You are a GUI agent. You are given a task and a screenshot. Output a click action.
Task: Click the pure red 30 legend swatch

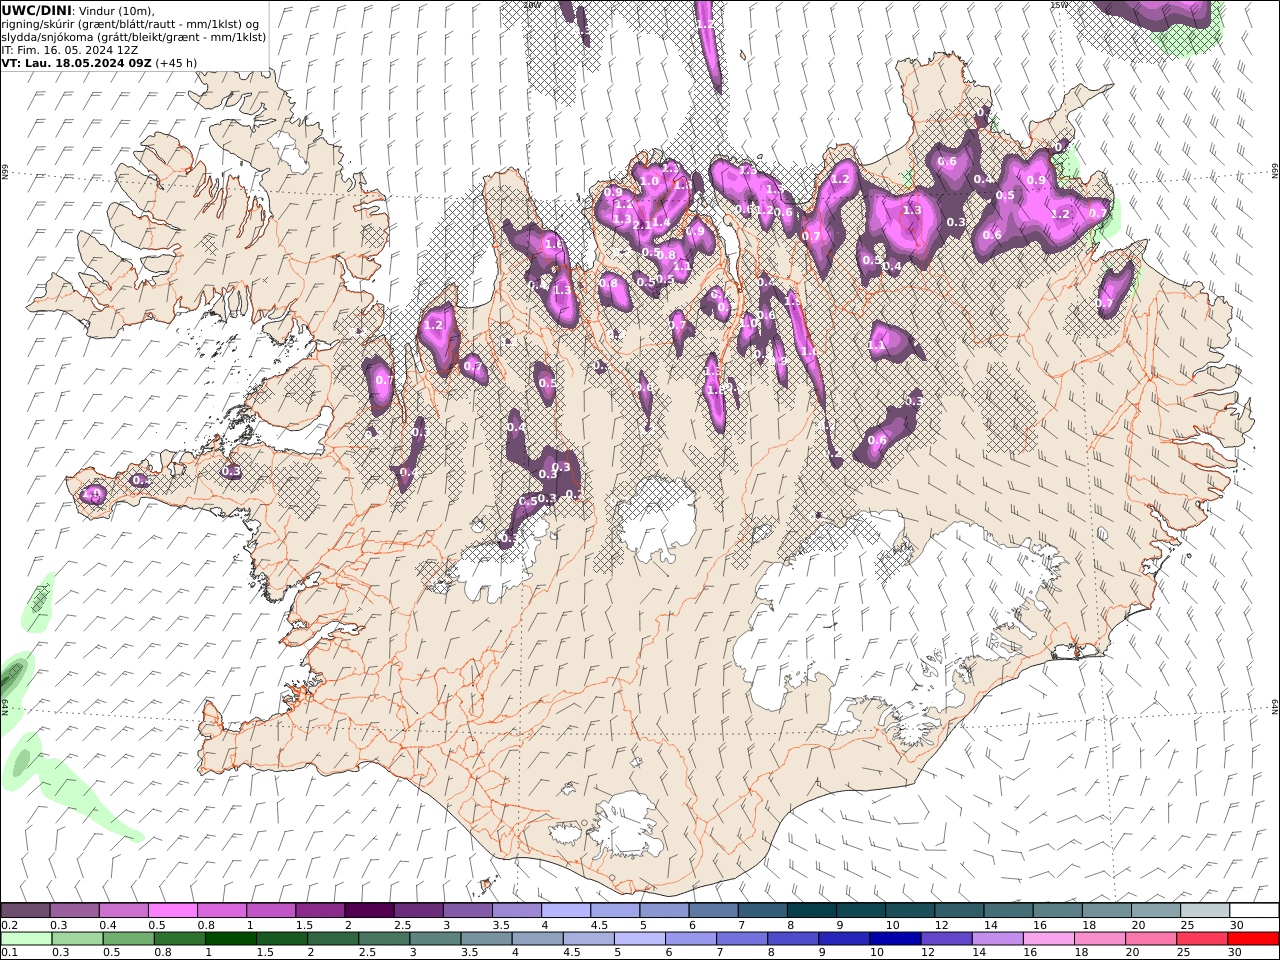coord(1252,939)
